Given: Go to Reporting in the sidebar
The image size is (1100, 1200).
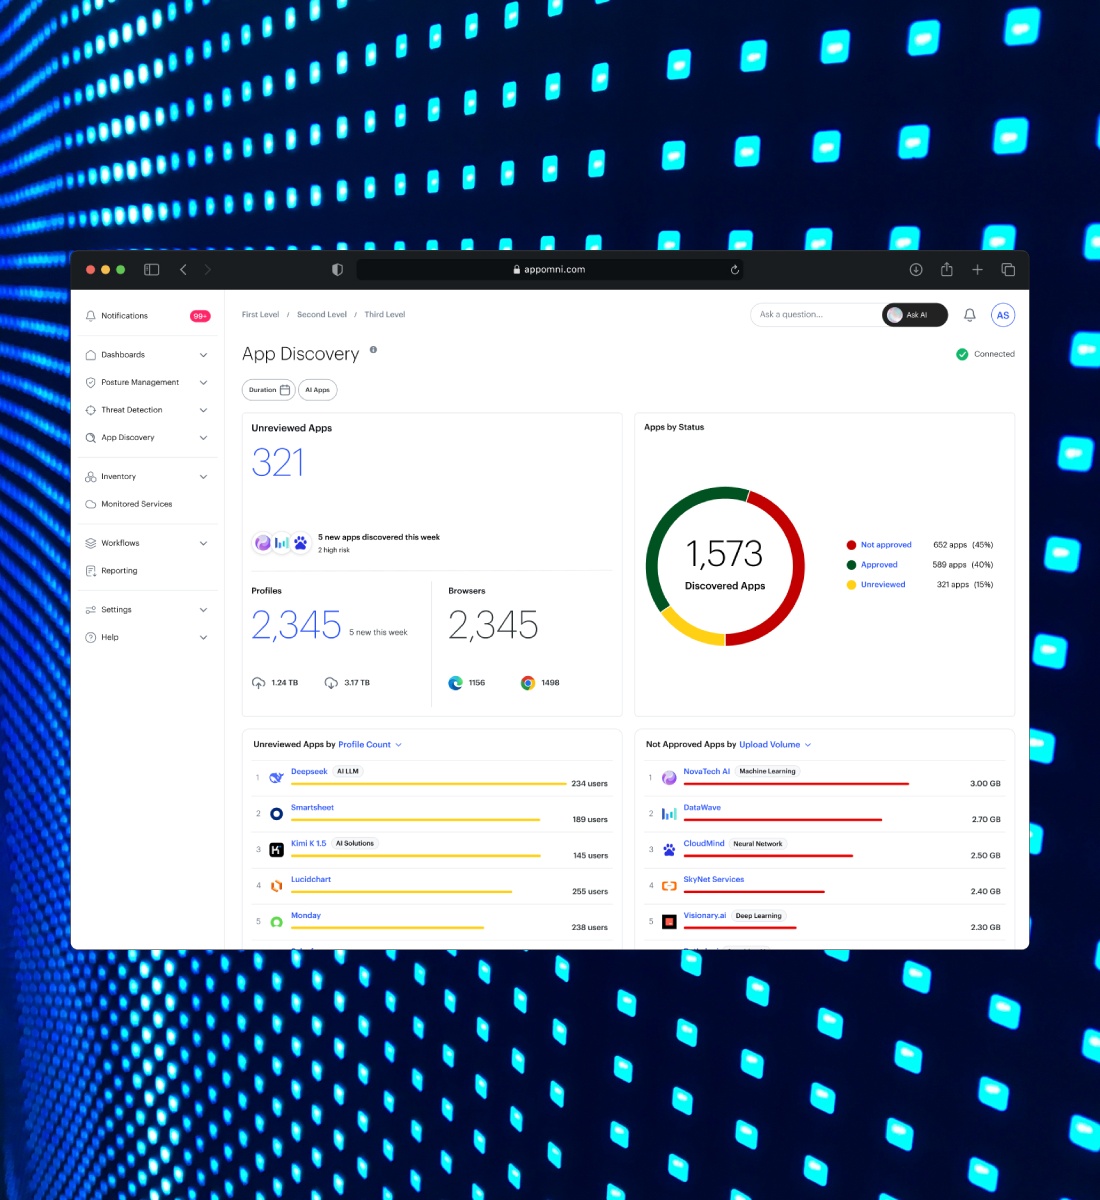Looking at the screenshot, I should 119,571.
